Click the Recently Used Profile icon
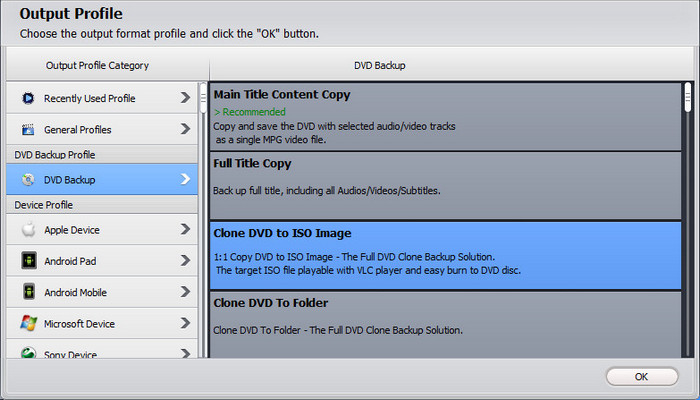Viewport: 700px width, 400px height. point(28,98)
